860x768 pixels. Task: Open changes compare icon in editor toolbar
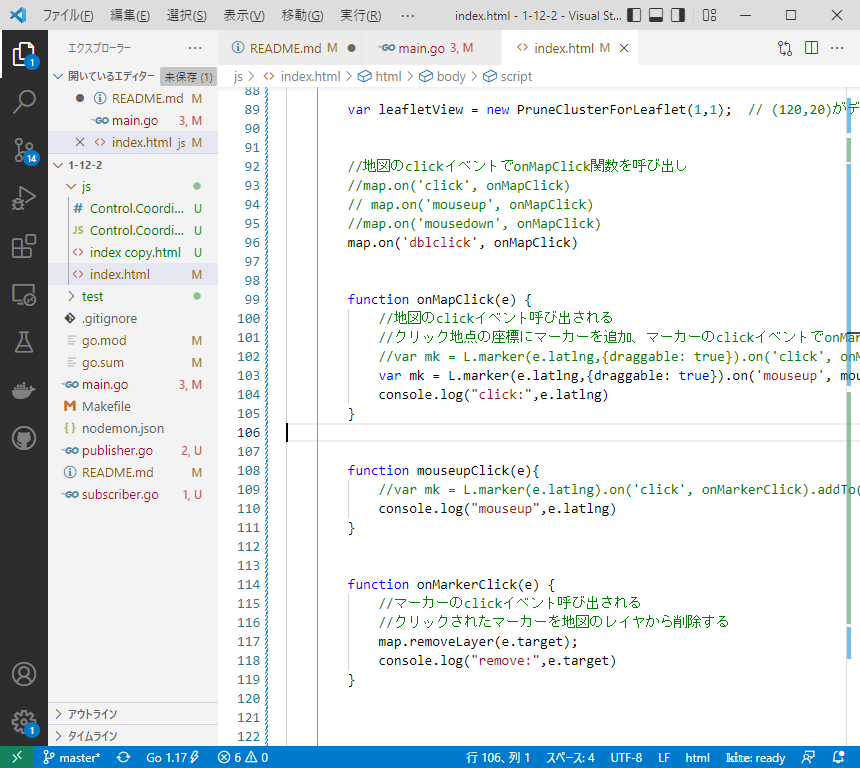coord(785,48)
